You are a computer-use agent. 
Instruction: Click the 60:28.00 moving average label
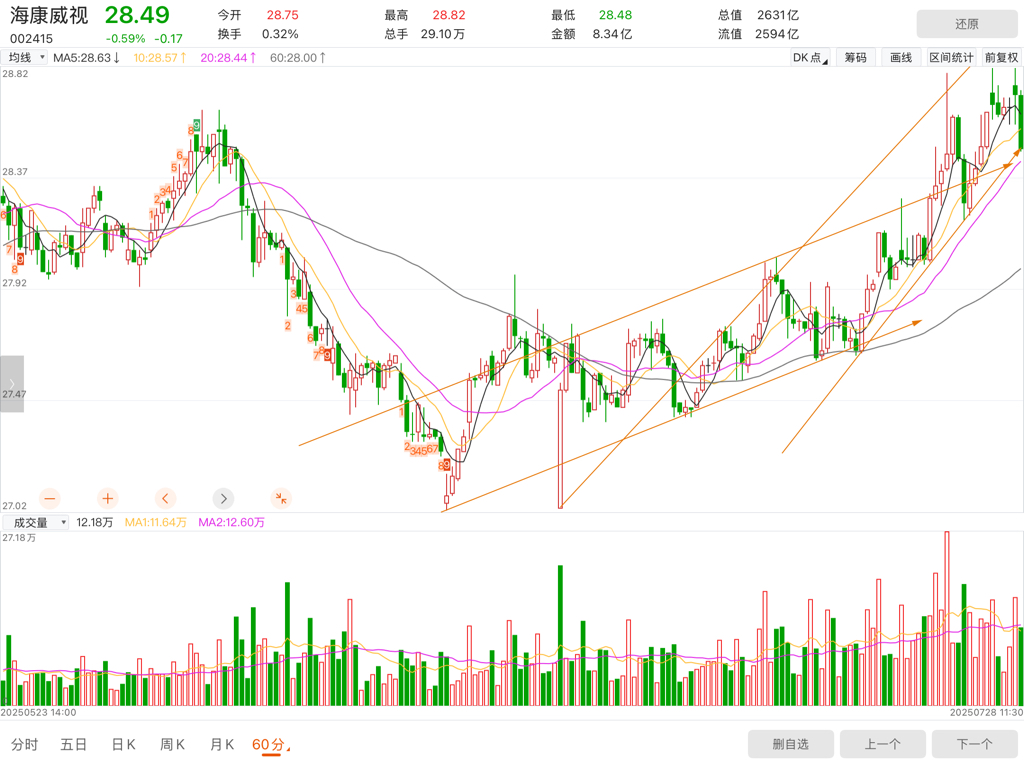coord(298,57)
